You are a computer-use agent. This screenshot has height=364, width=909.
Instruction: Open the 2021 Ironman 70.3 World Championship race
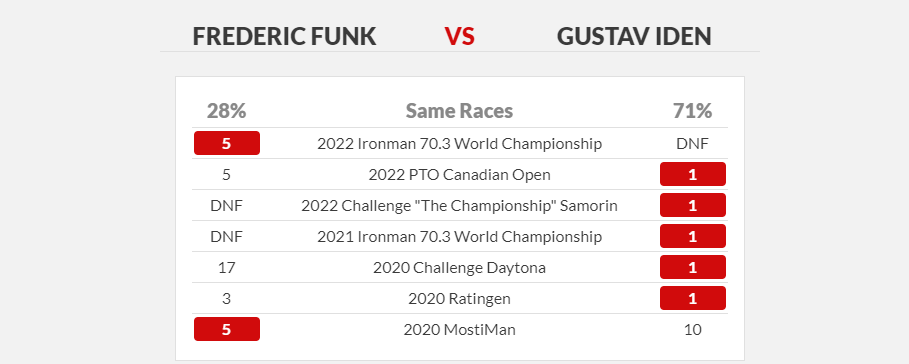point(459,236)
